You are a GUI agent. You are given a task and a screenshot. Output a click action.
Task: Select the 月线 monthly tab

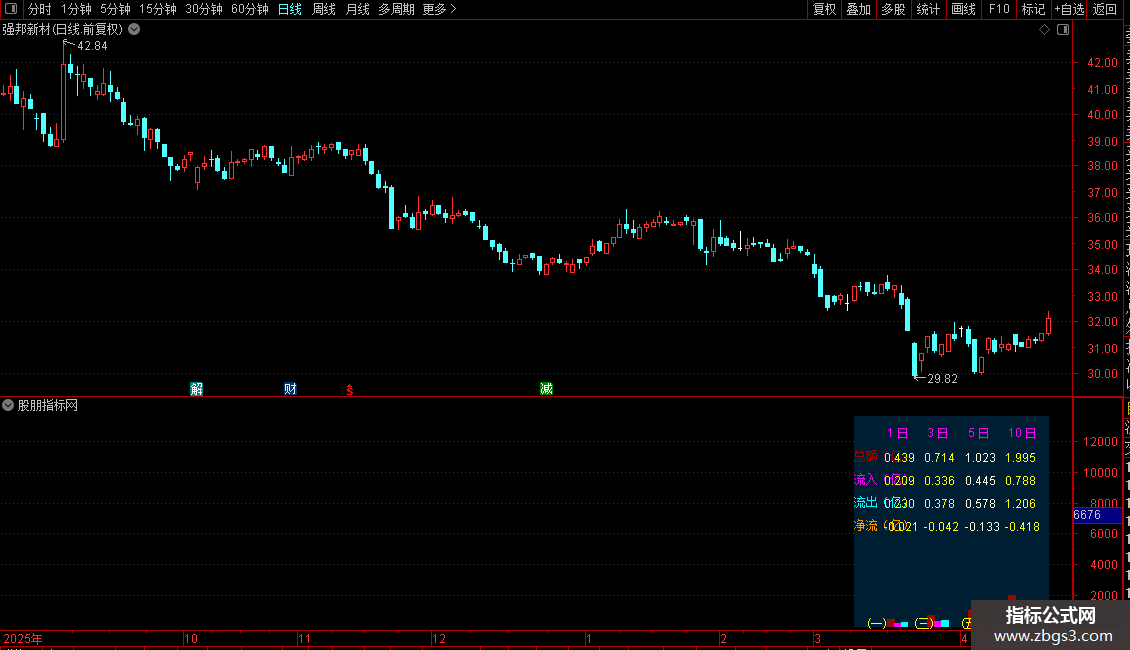click(357, 9)
